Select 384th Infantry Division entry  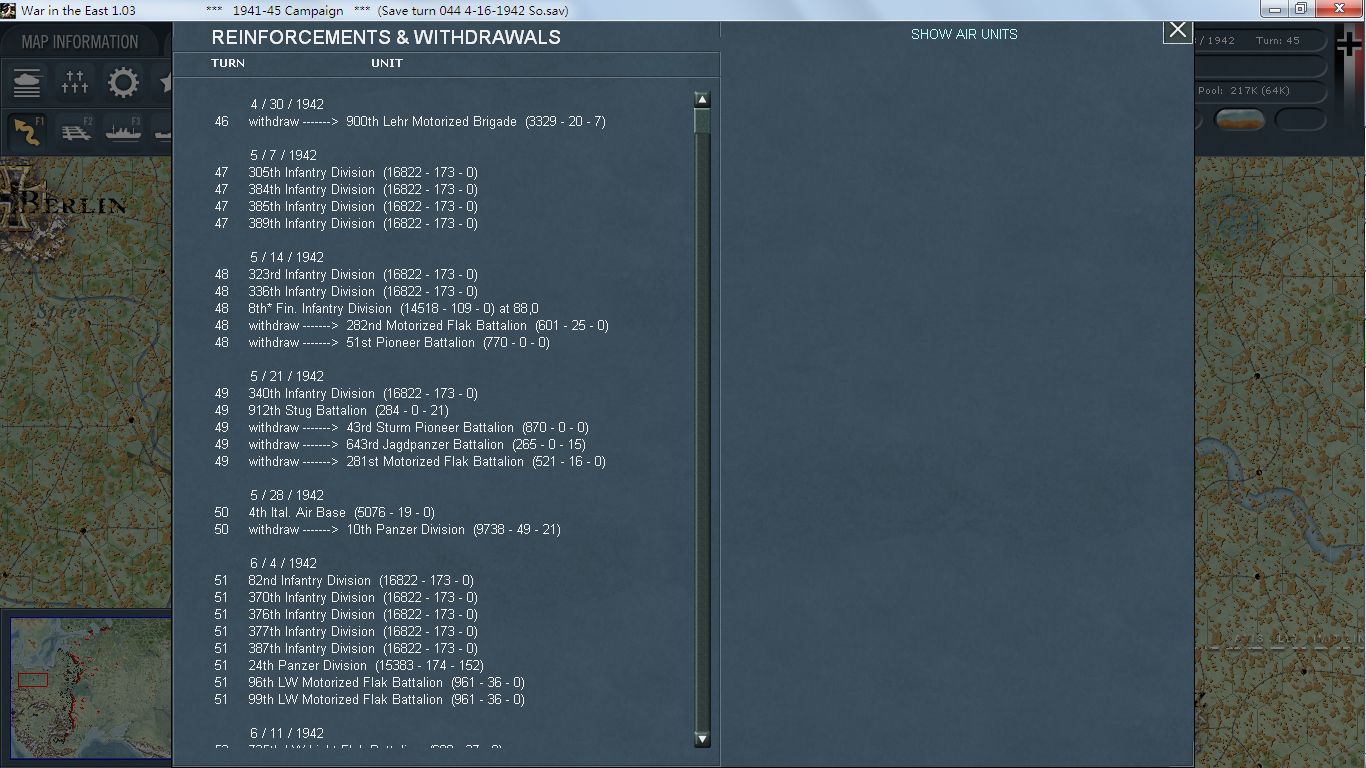click(x=363, y=190)
